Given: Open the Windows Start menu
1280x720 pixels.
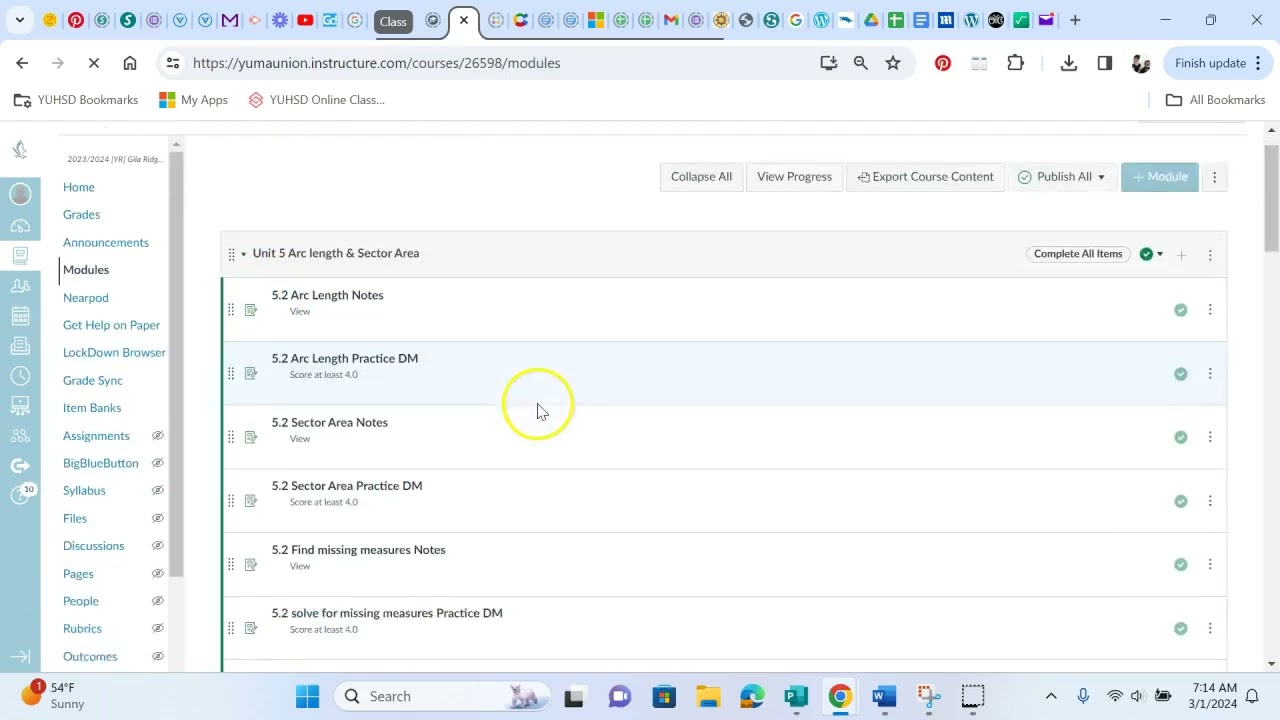Looking at the screenshot, I should [x=307, y=696].
